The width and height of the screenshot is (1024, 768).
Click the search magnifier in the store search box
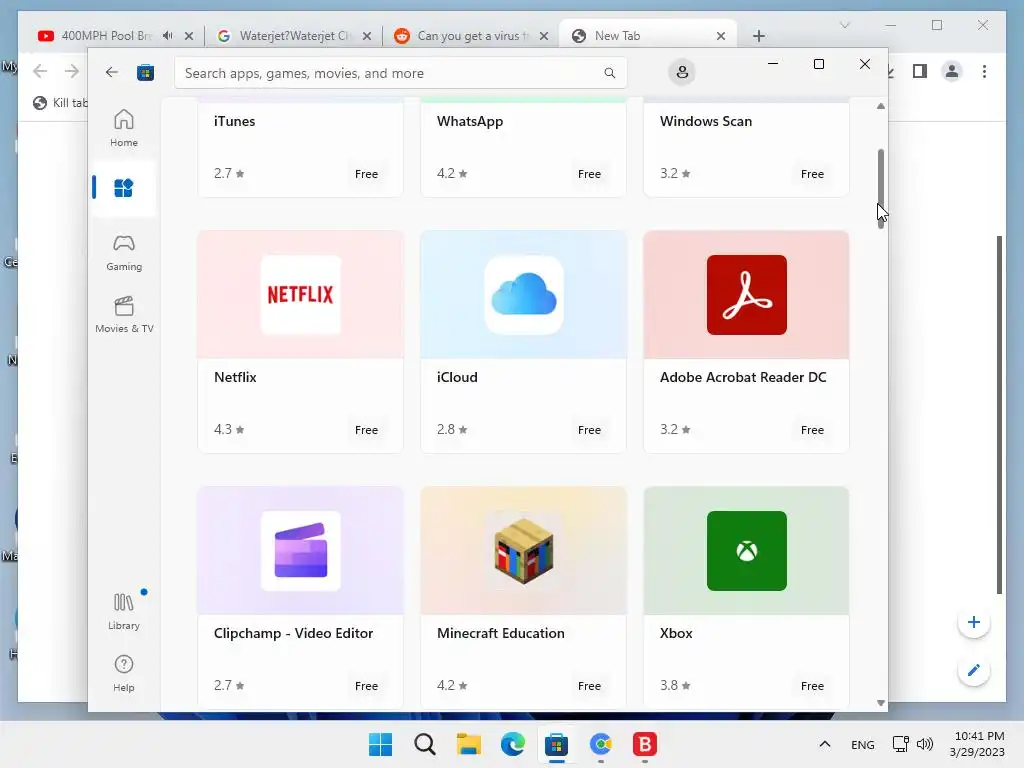(x=609, y=72)
